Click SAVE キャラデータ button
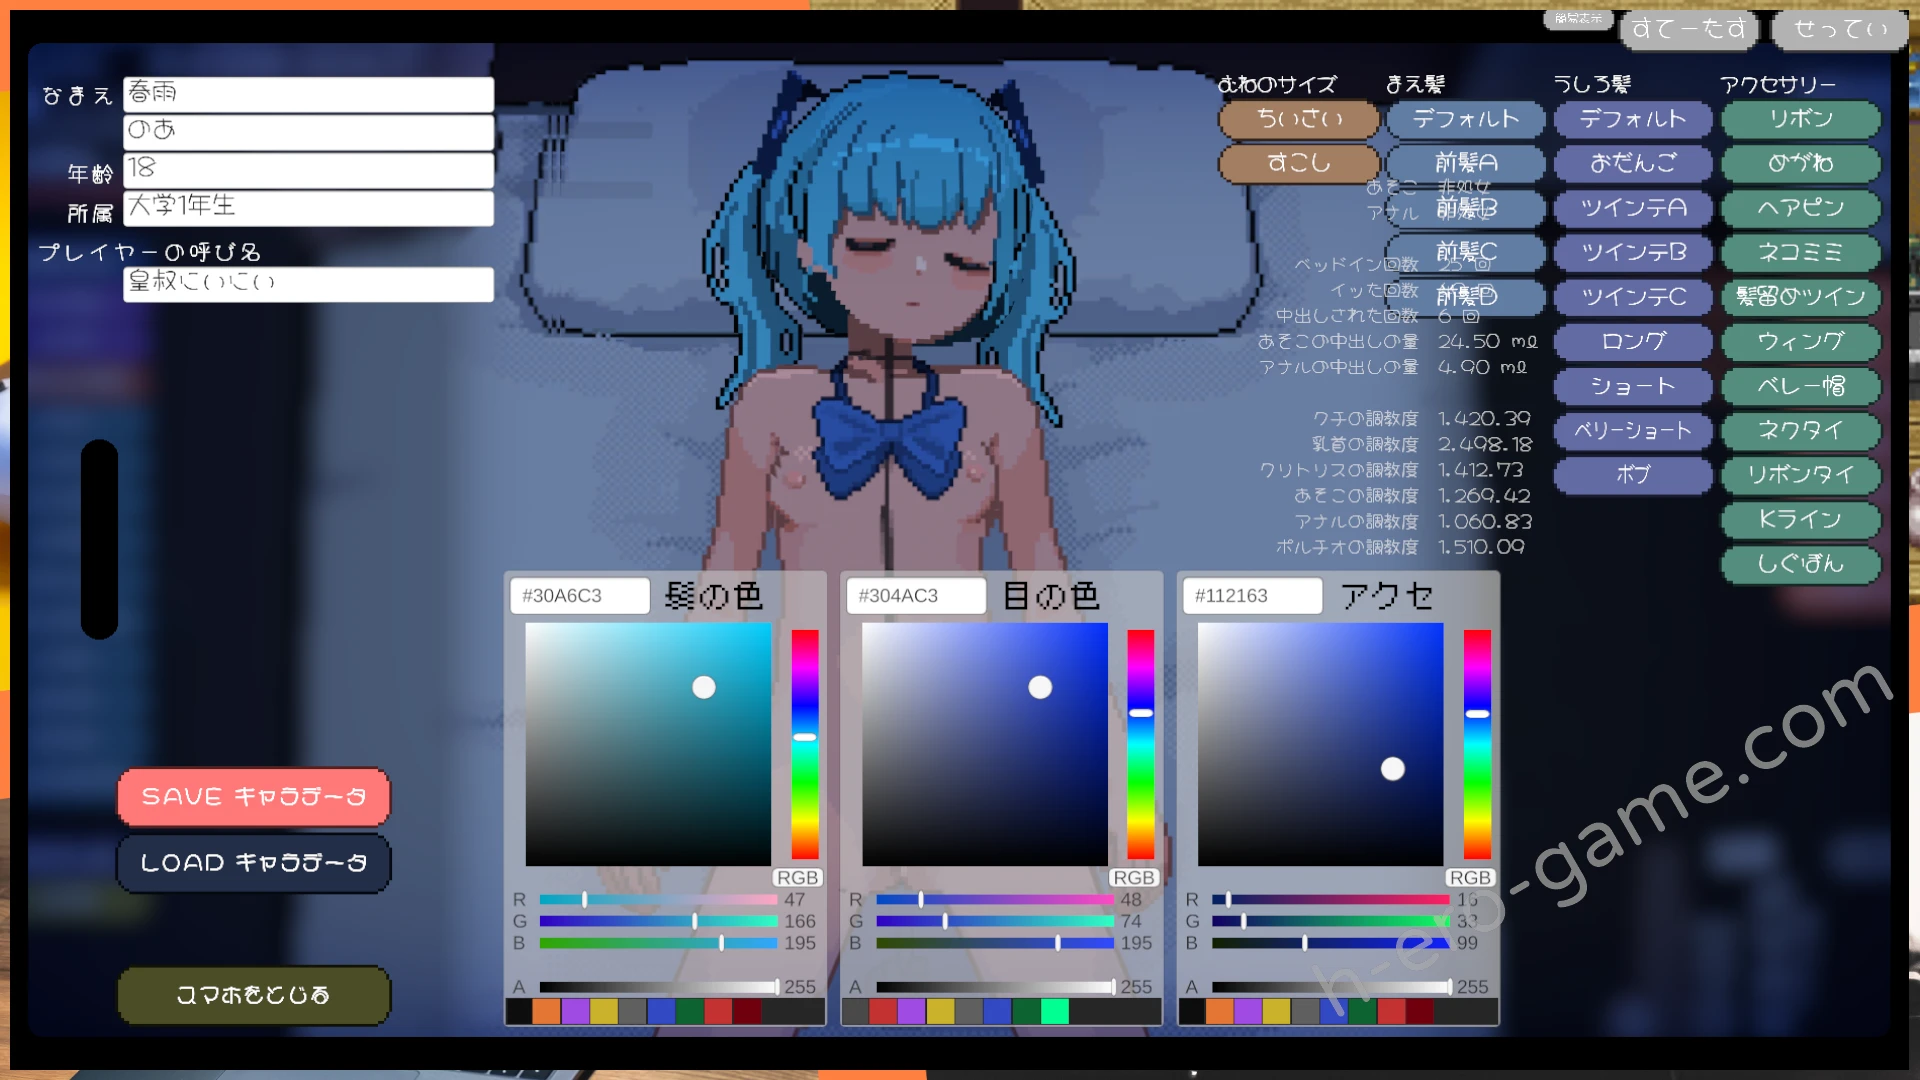The height and width of the screenshot is (1080, 1920). pos(254,797)
